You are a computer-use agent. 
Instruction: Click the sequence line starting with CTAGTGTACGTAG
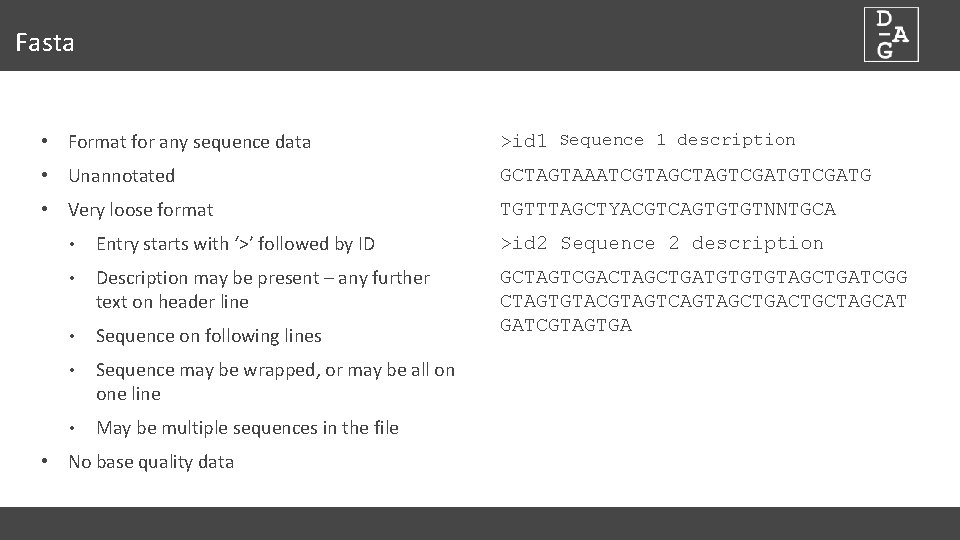point(703,301)
